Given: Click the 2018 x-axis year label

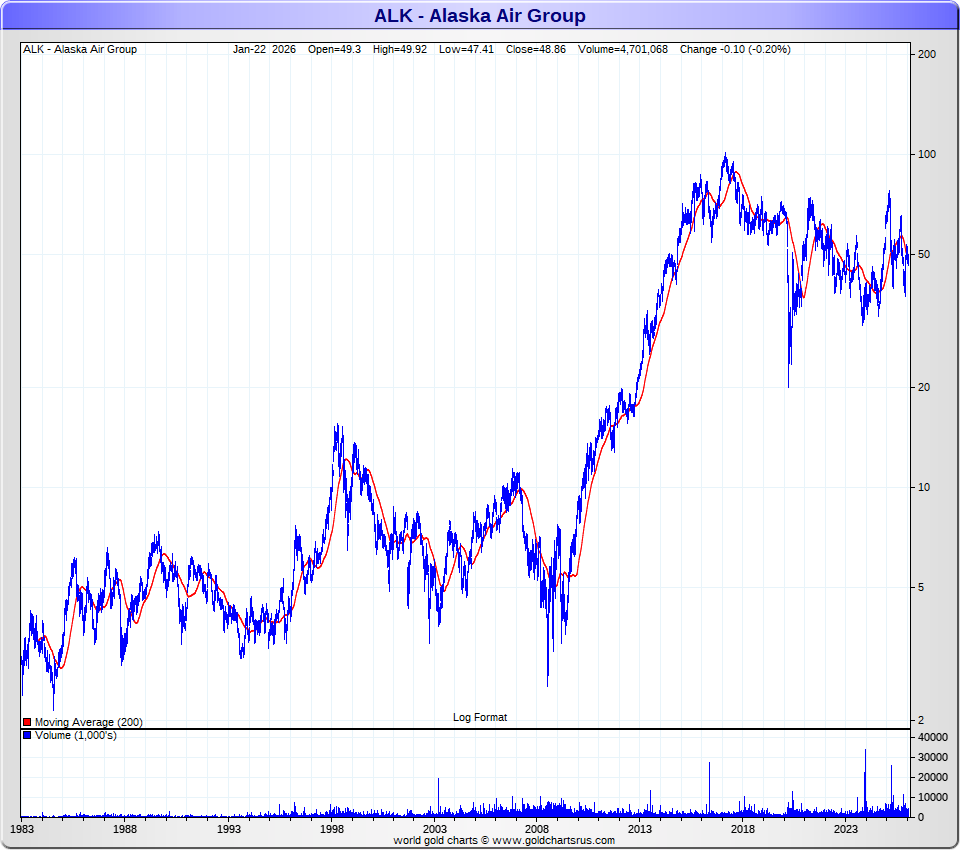Looking at the screenshot, I should [x=743, y=829].
